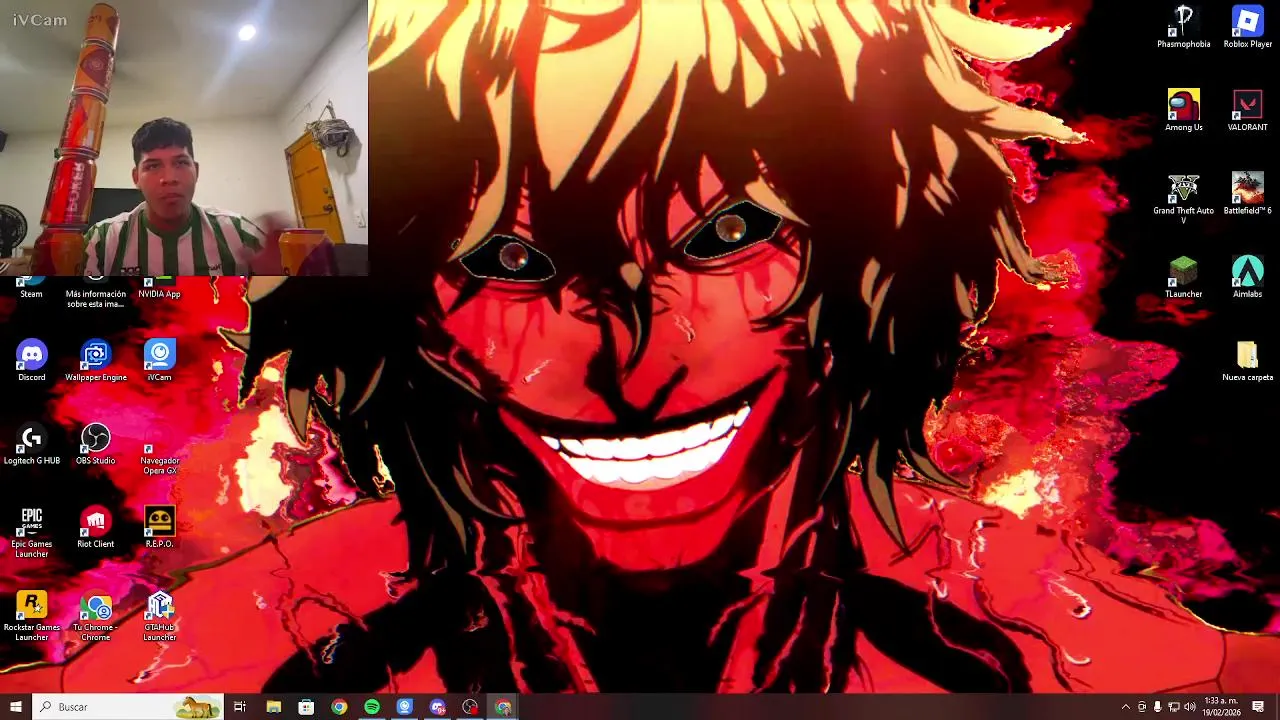This screenshot has height=720, width=1280.
Task: Click the Battlefield 6 desktop icon
Action: (1248, 194)
